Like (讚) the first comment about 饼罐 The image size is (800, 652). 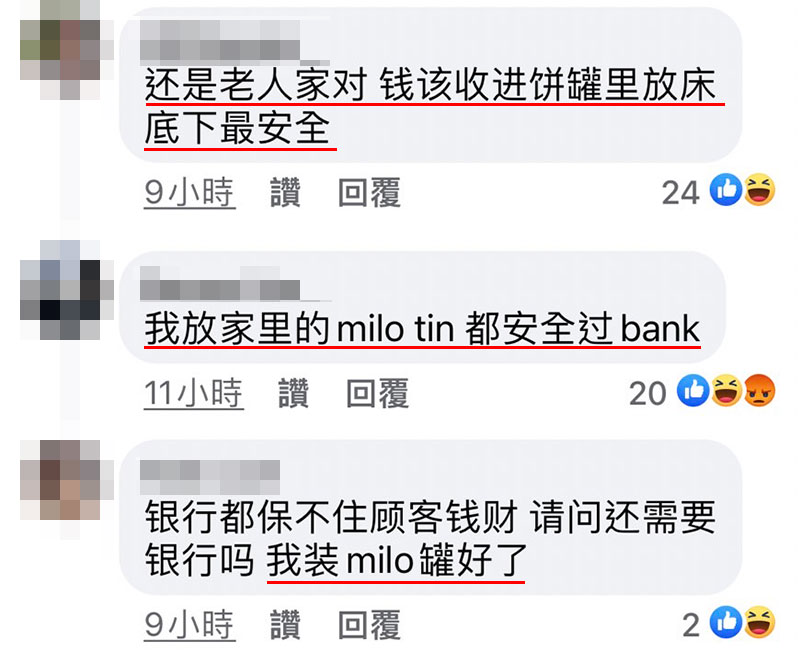(285, 192)
